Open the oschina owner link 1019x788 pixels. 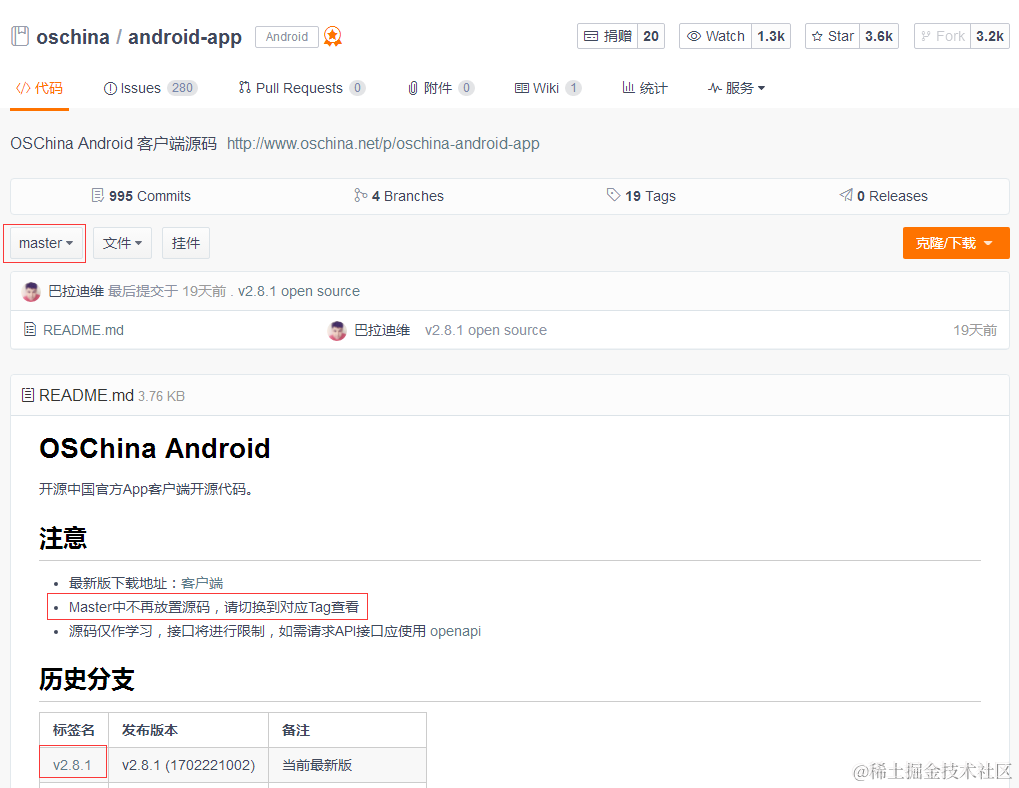73,37
